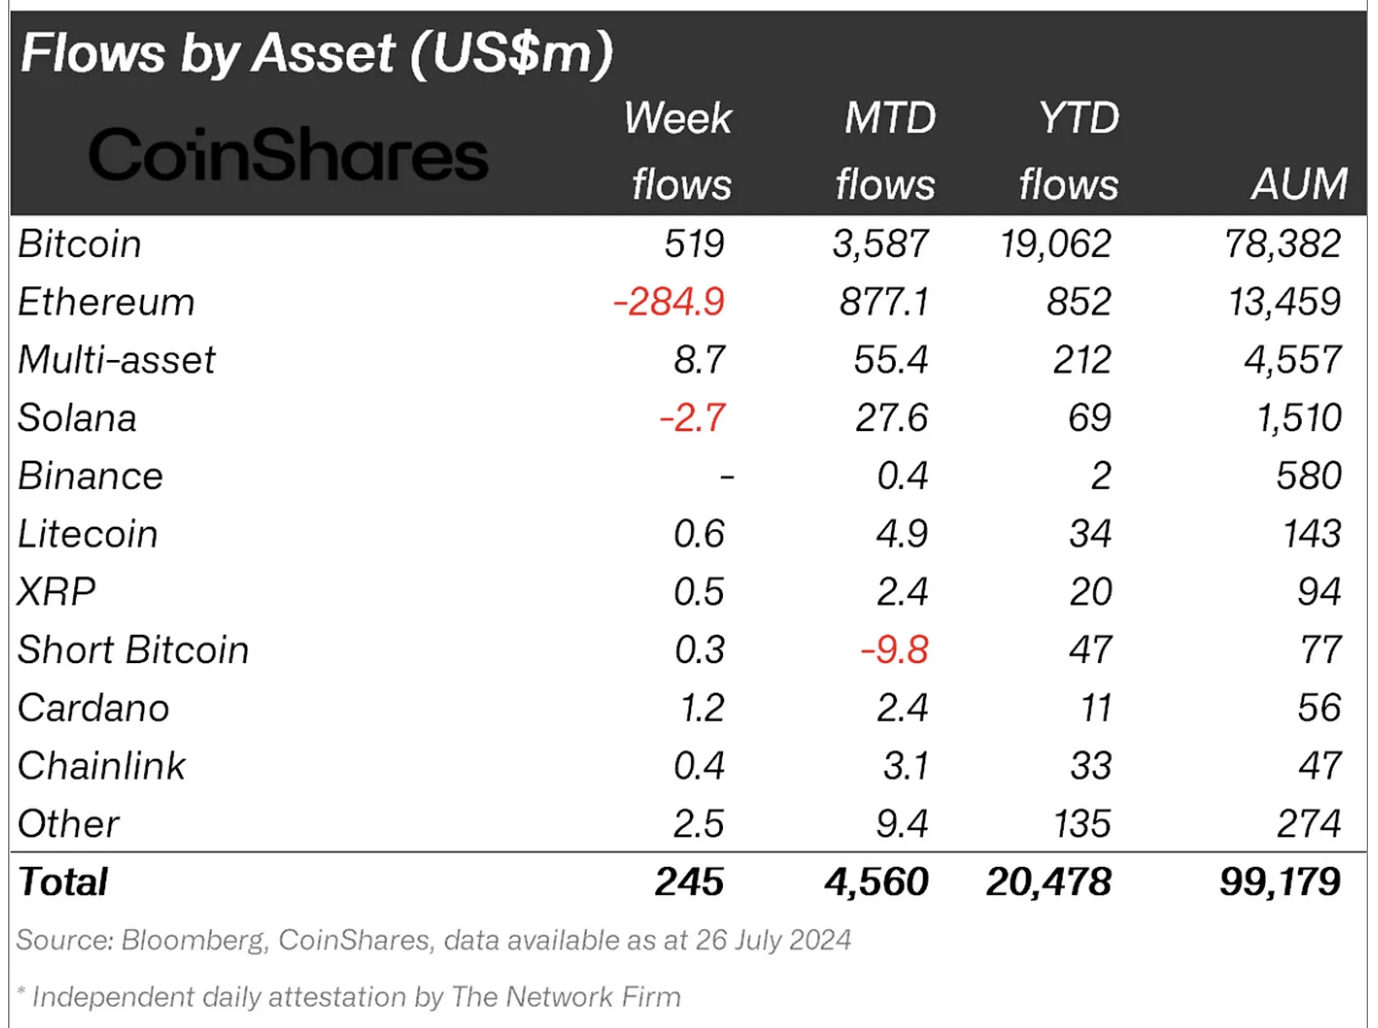The height and width of the screenshot is (1028, 1378).
Task: Select the Cardano row label
Action: [x=94, y=708]
